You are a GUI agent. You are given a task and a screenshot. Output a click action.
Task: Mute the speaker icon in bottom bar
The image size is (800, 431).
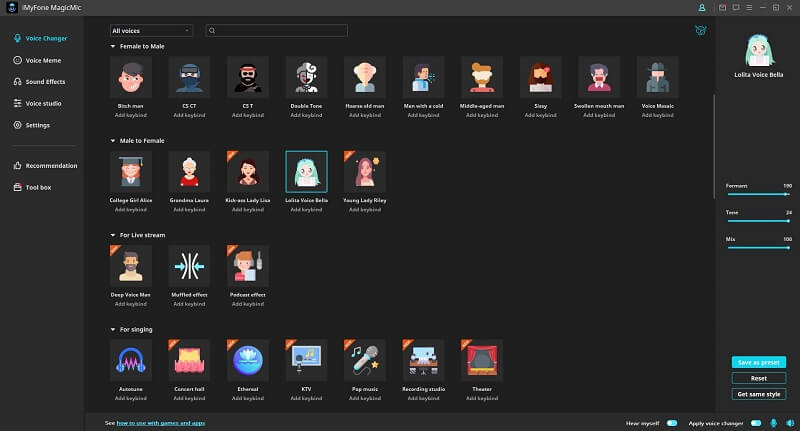click(790, 423)
